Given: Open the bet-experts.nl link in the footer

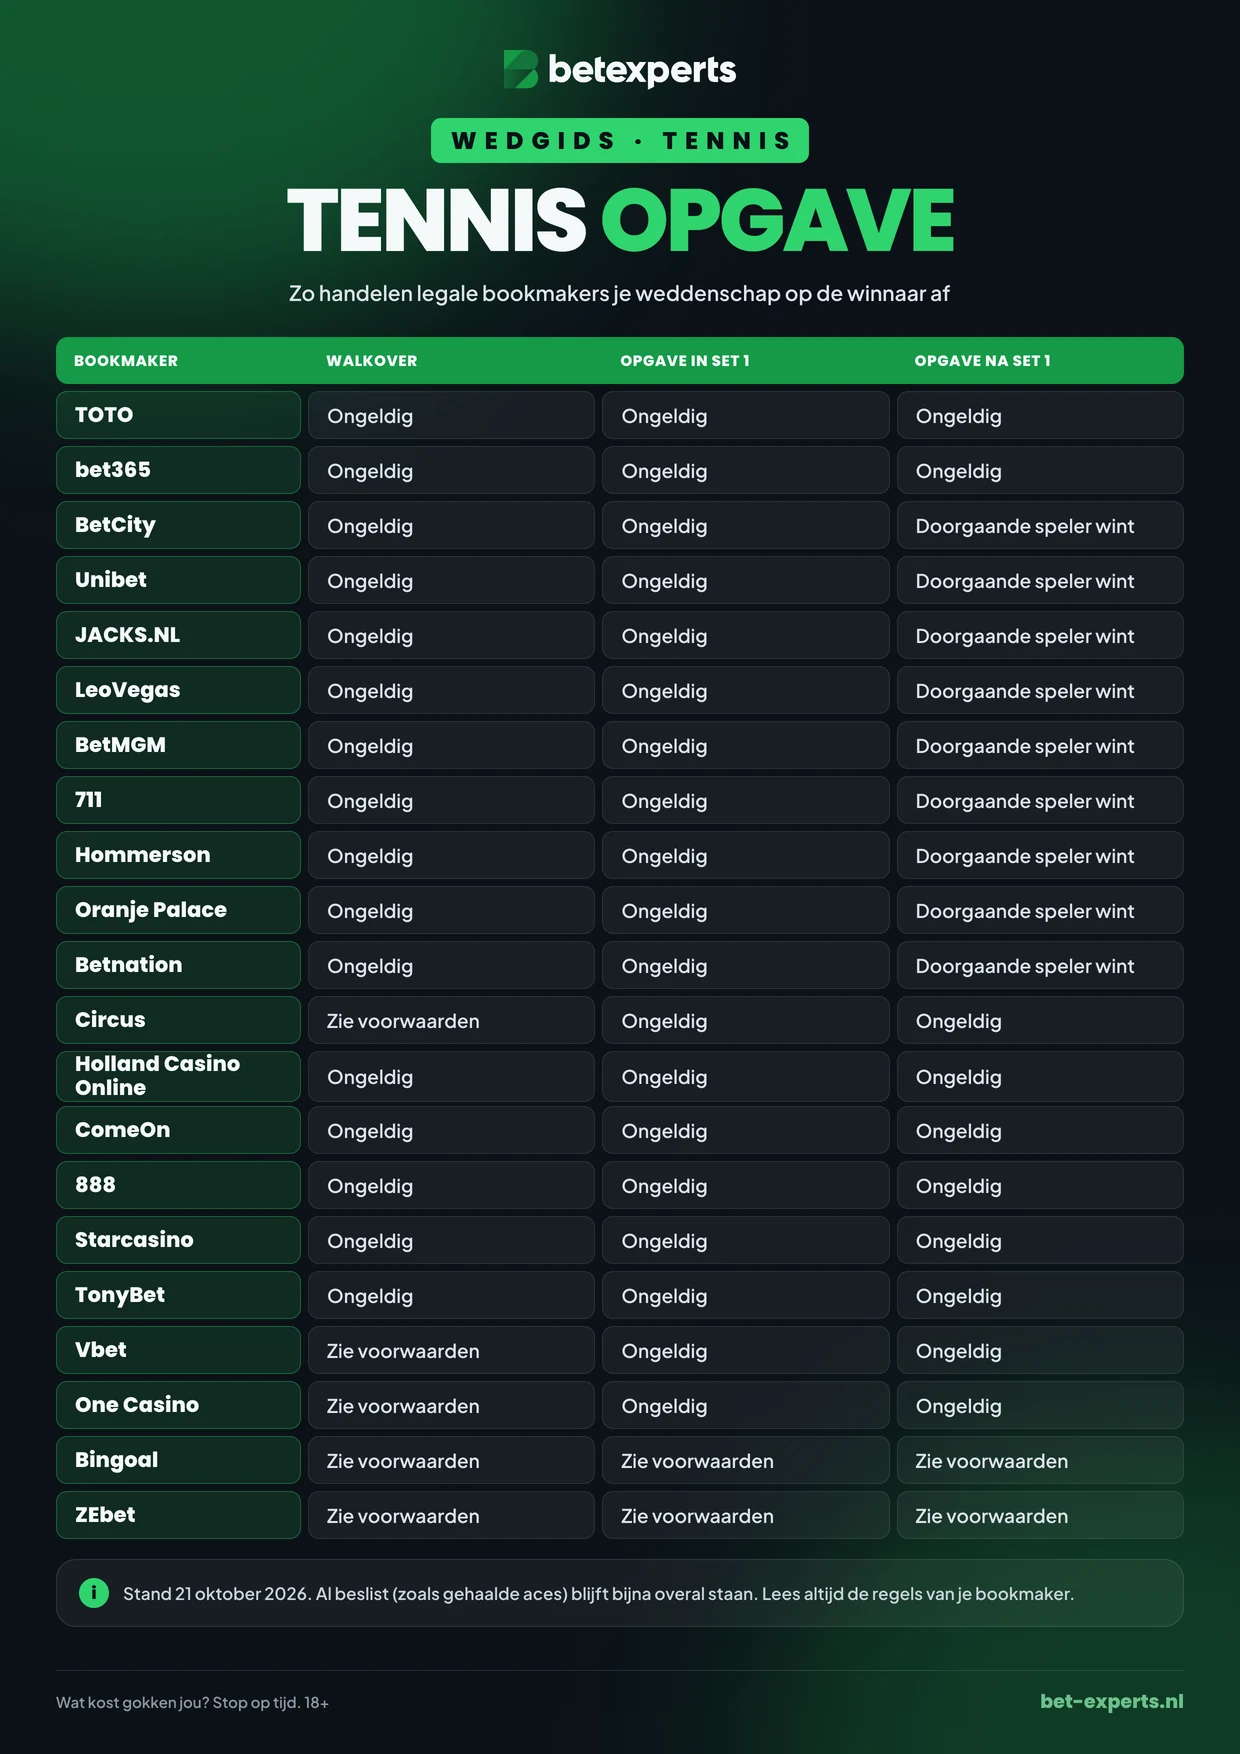Looking at the screenshot, I should pos(1111,1701).
